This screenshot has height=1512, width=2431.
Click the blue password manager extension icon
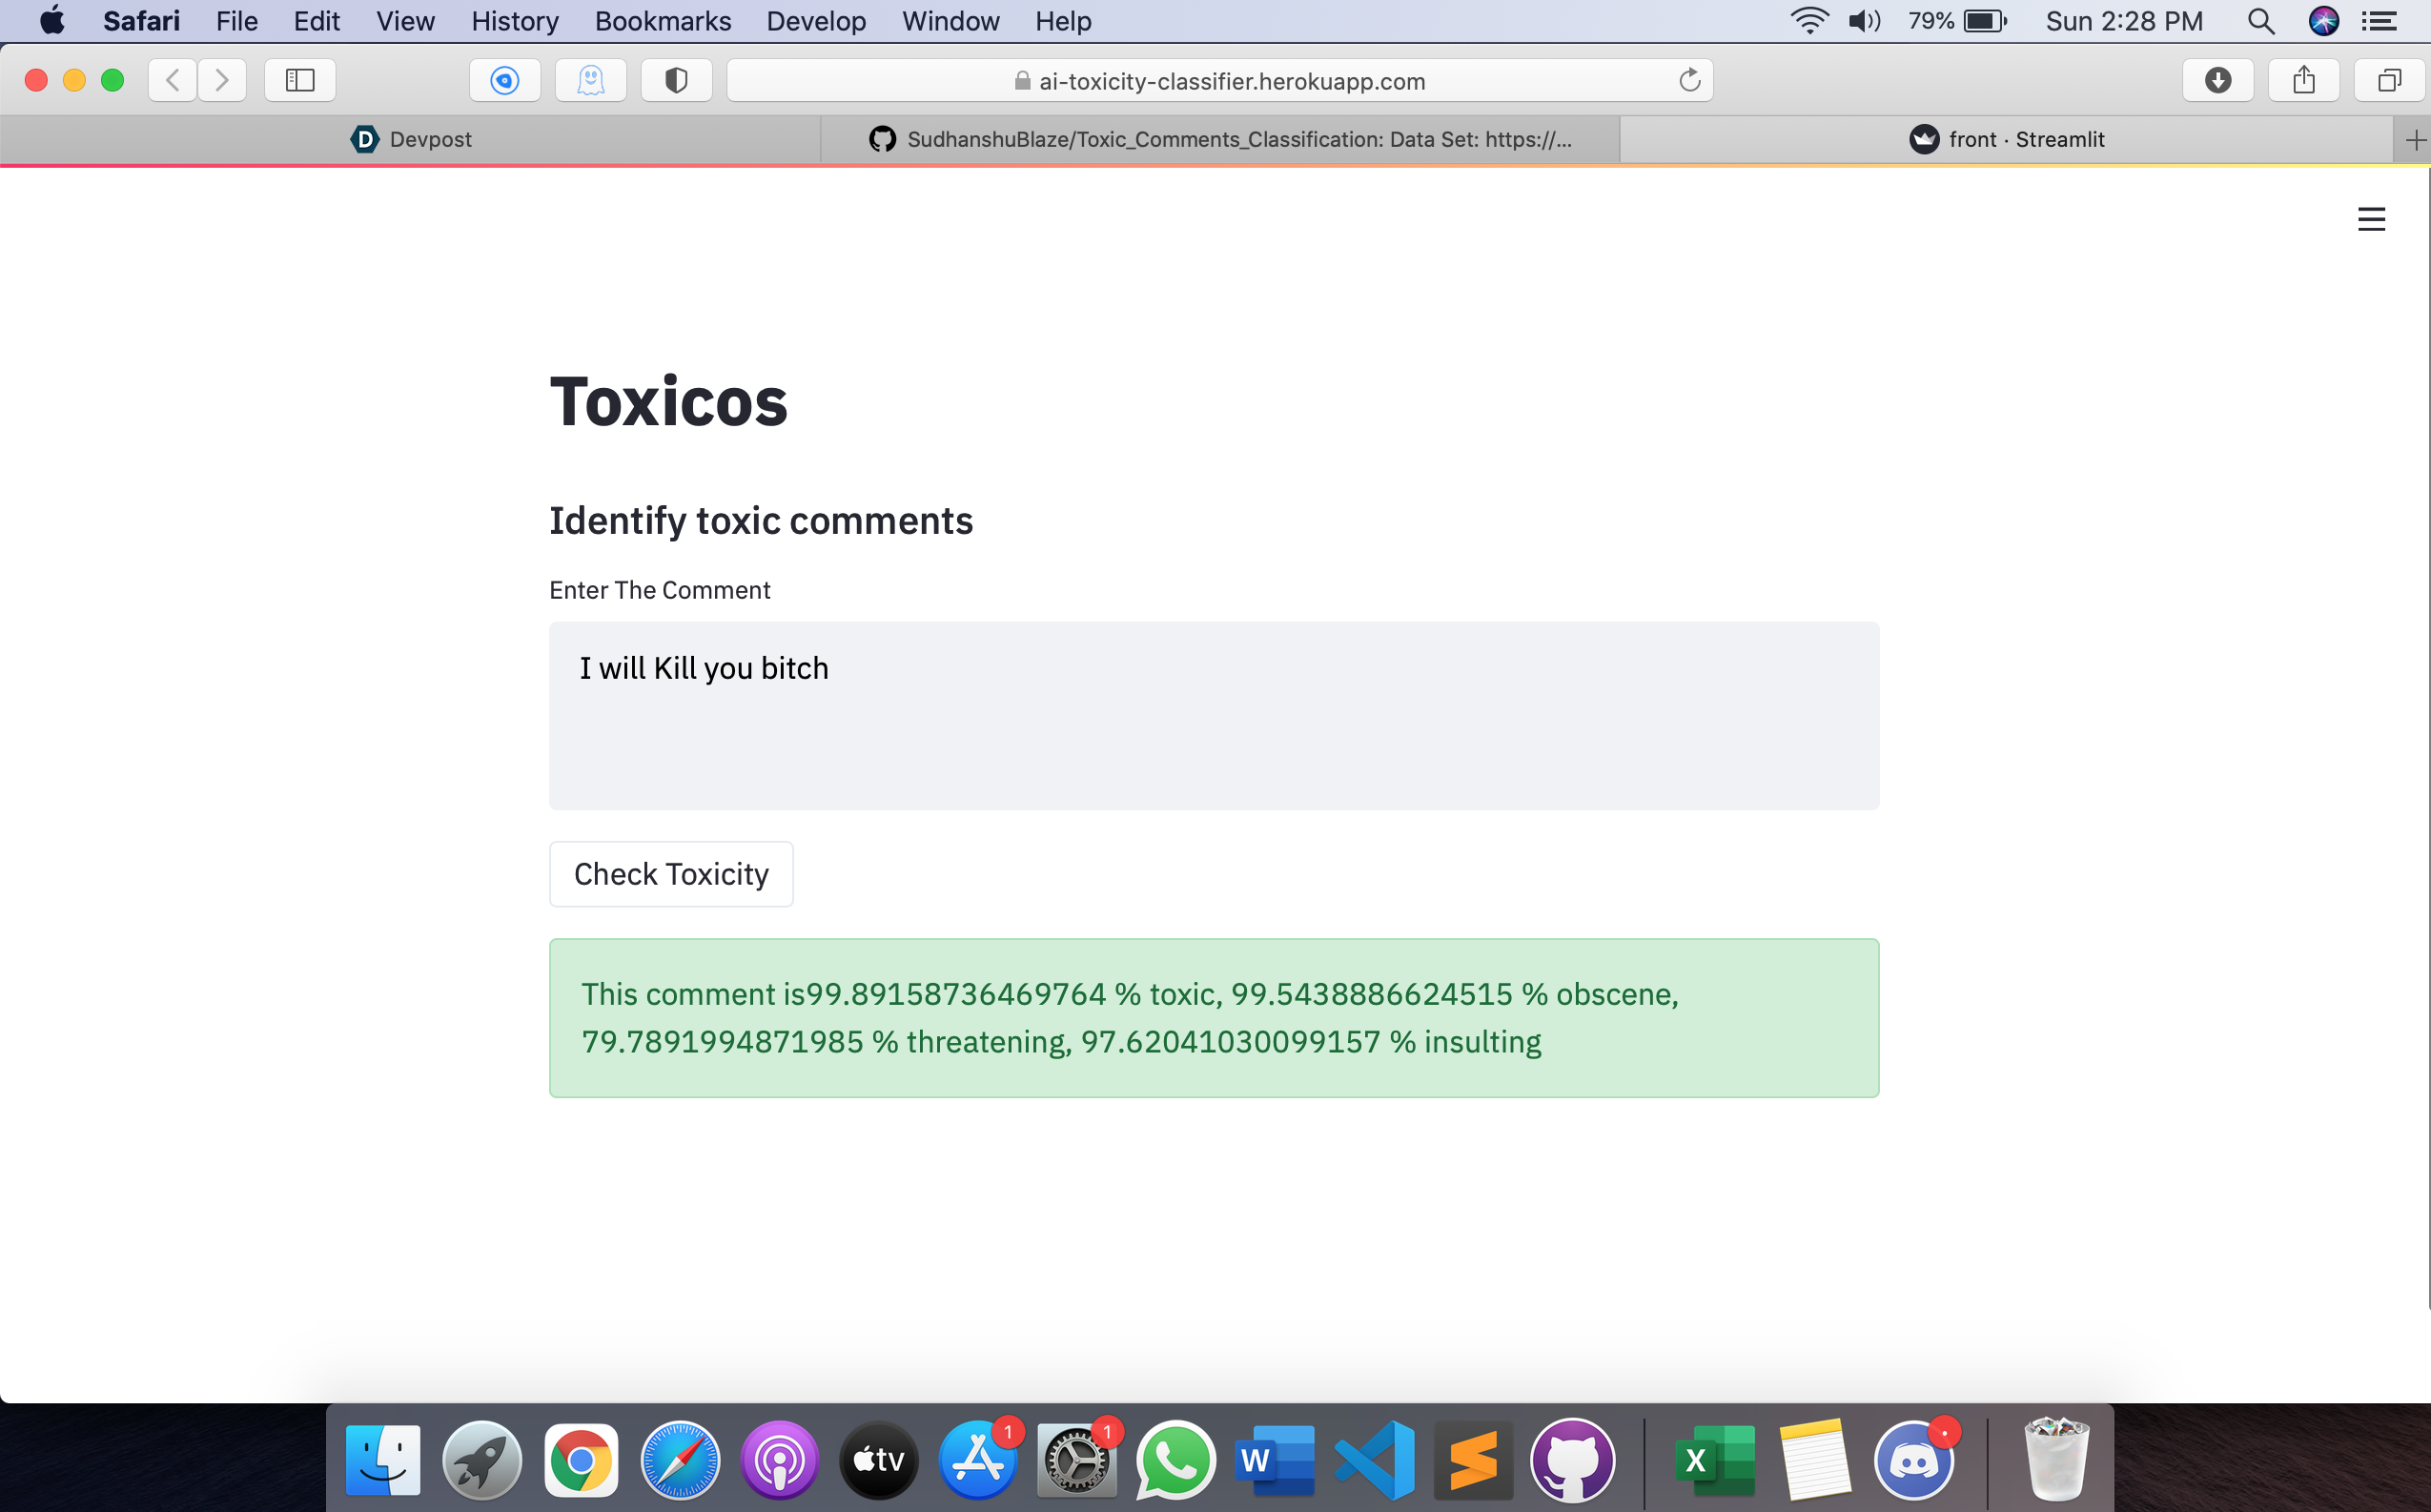(505, 80)
